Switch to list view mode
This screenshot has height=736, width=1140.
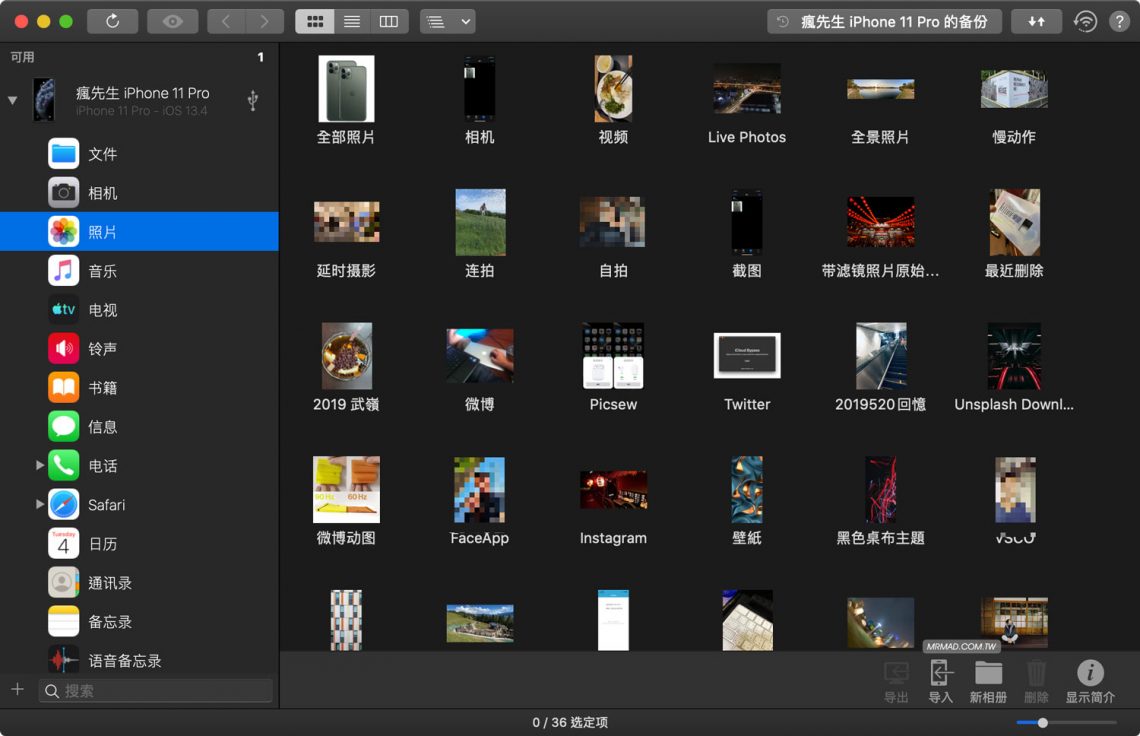point(351,20)
